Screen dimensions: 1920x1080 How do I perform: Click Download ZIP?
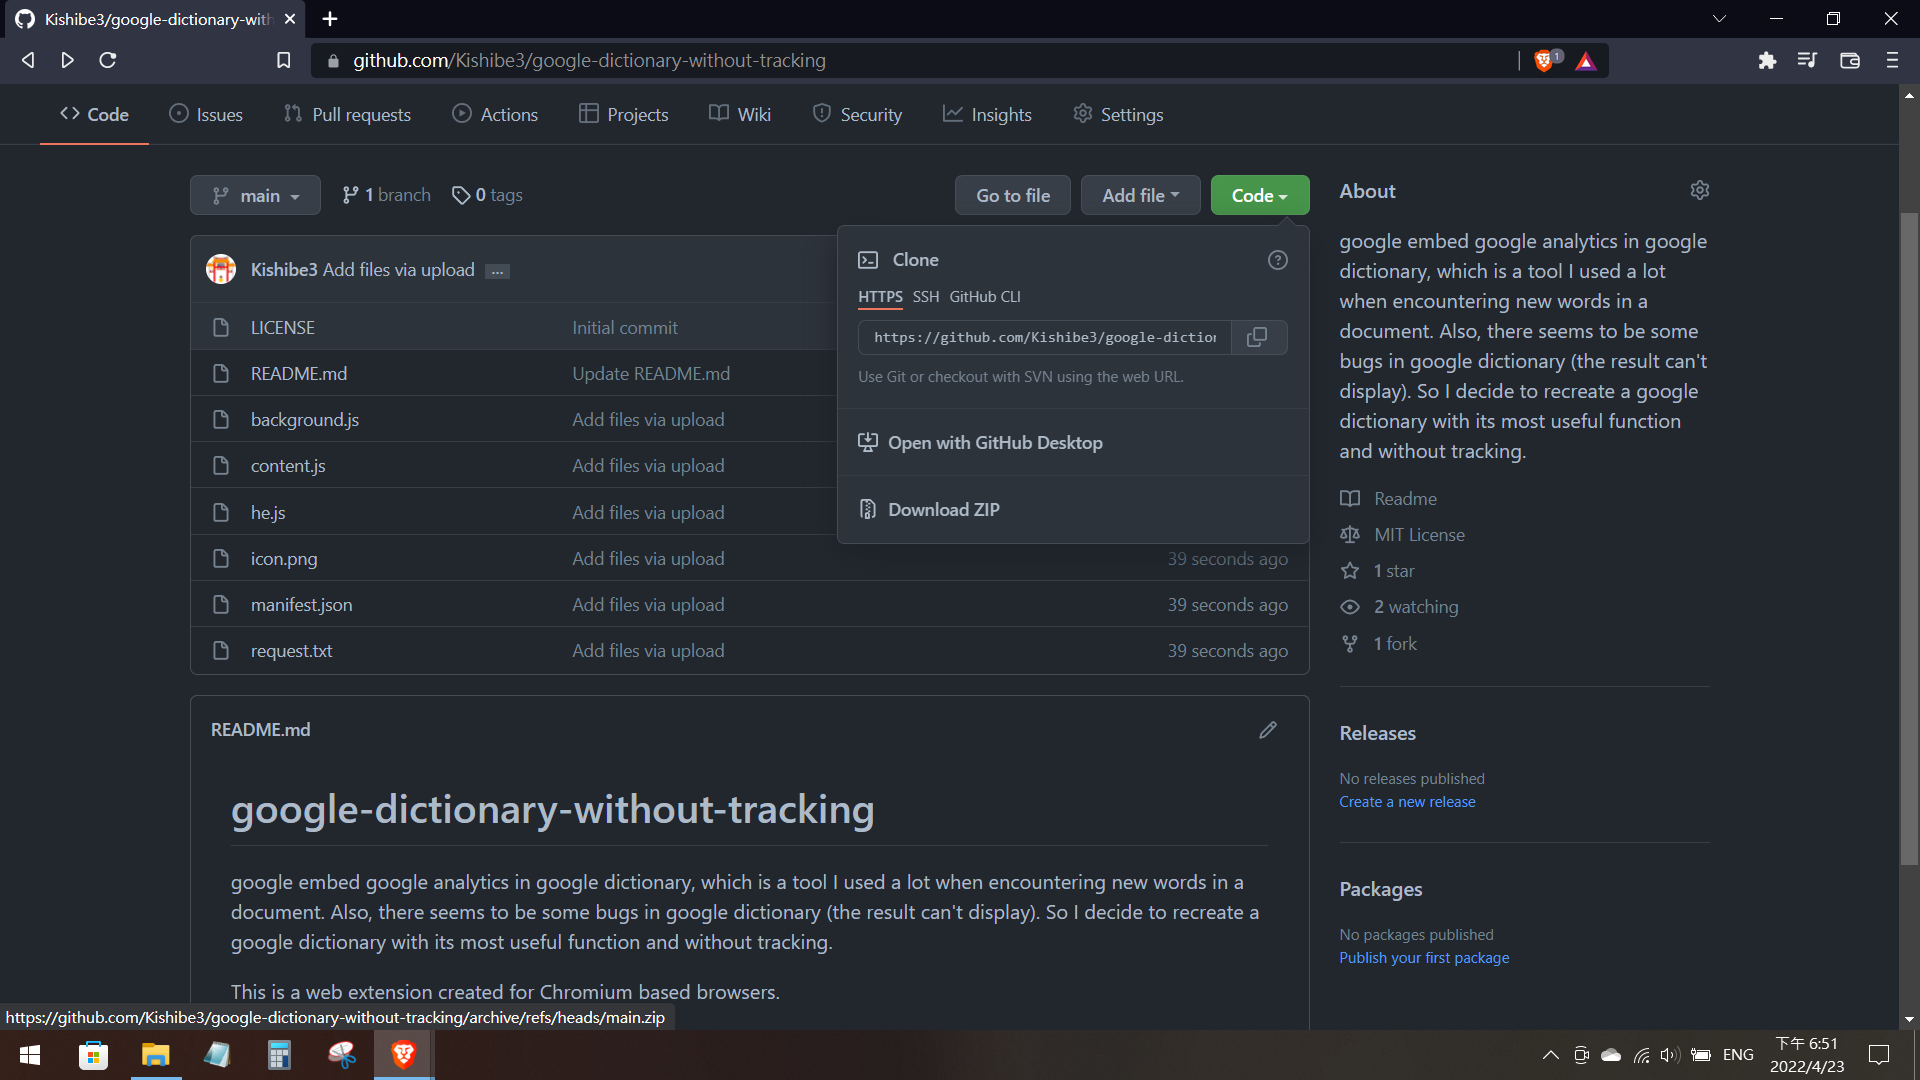coord(943,510)
